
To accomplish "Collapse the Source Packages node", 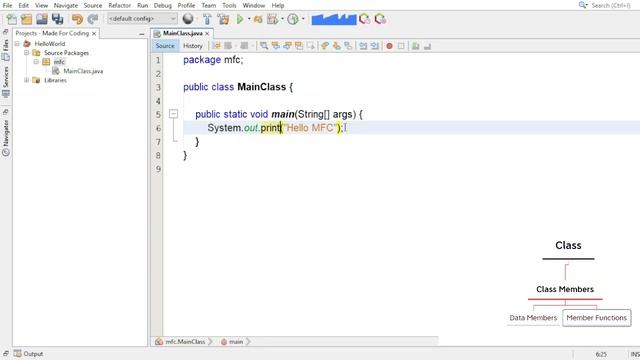I will click(26, 53).
